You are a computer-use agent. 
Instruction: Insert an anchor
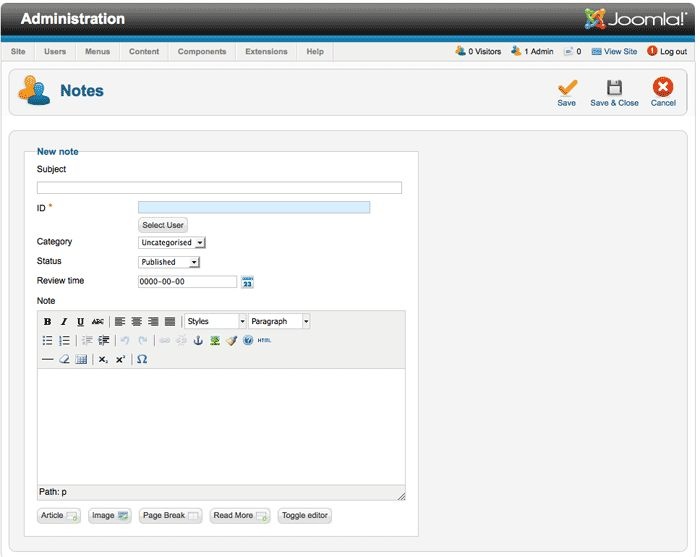click(x=198, y=341)
